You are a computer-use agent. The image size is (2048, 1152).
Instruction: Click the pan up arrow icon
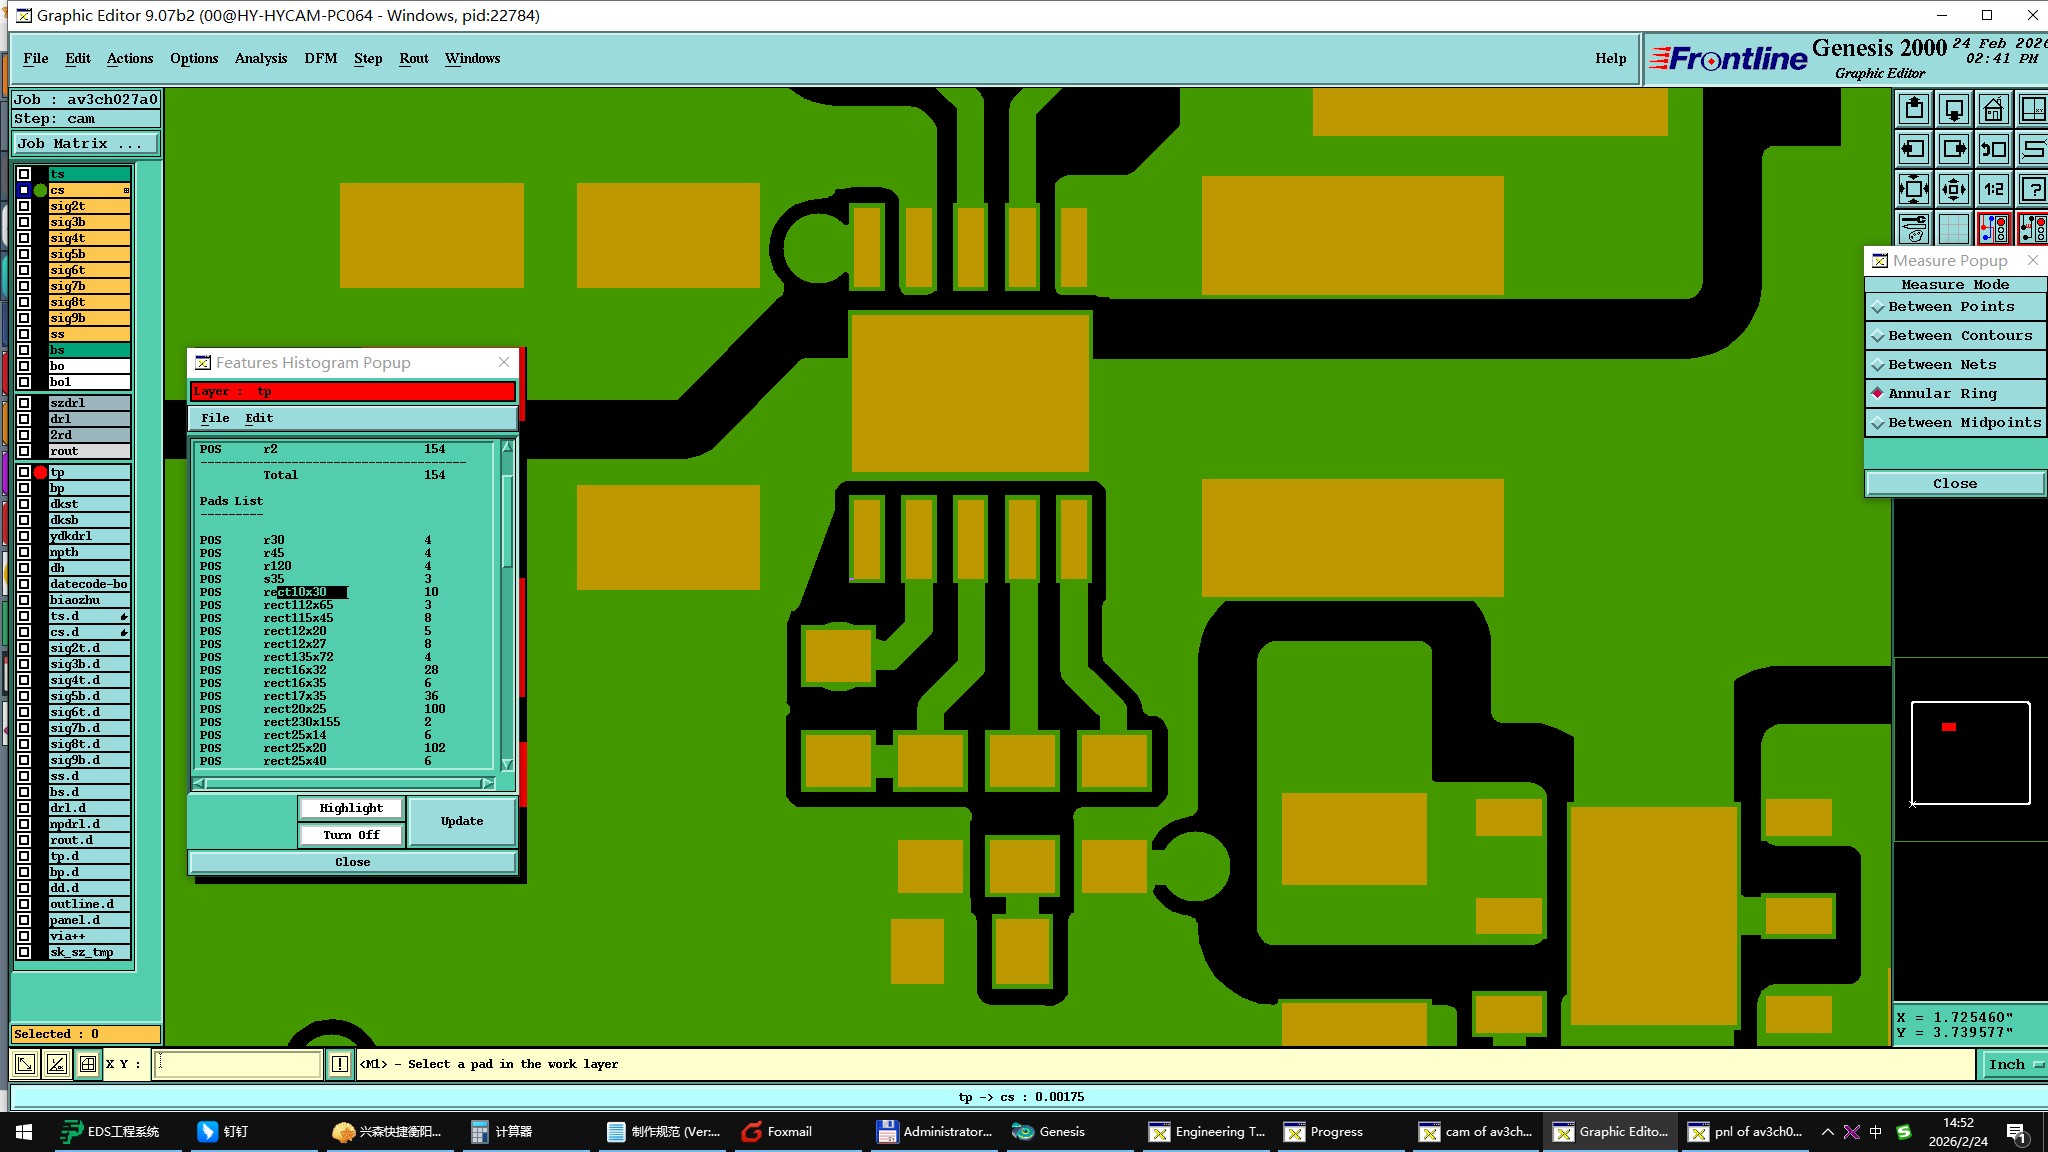[1914, 109]
